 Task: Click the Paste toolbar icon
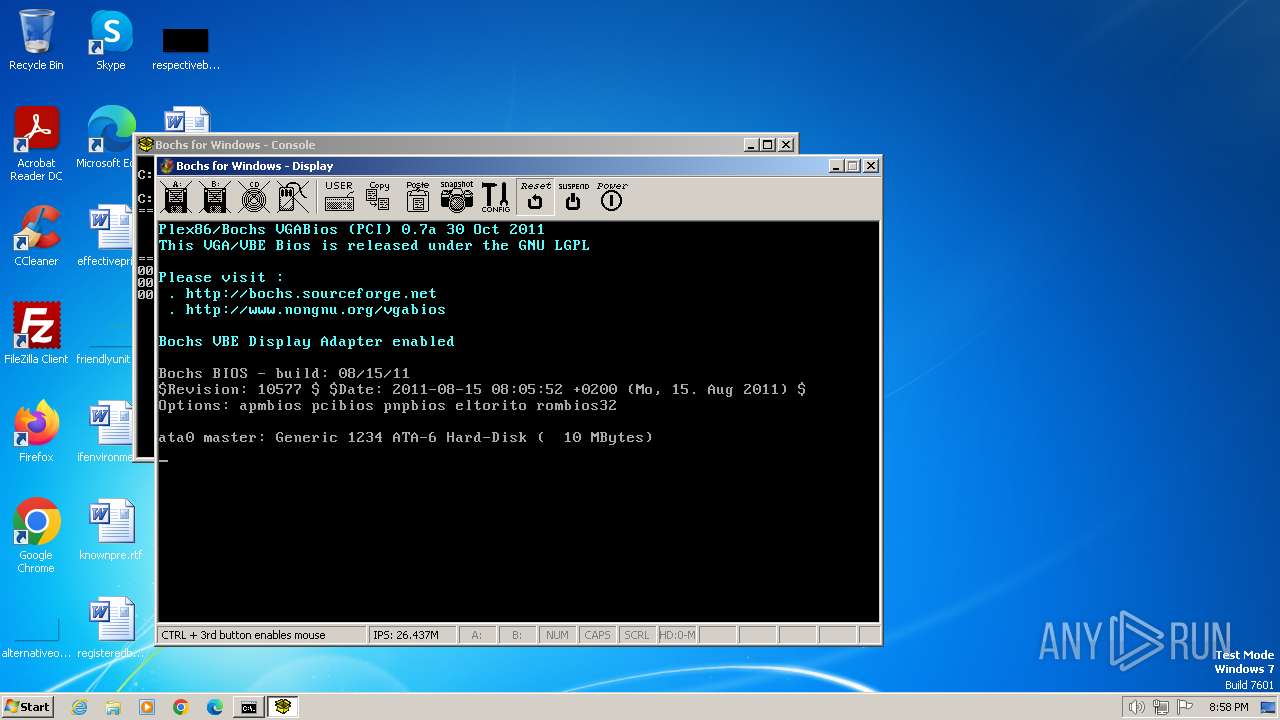coord(417,197)
